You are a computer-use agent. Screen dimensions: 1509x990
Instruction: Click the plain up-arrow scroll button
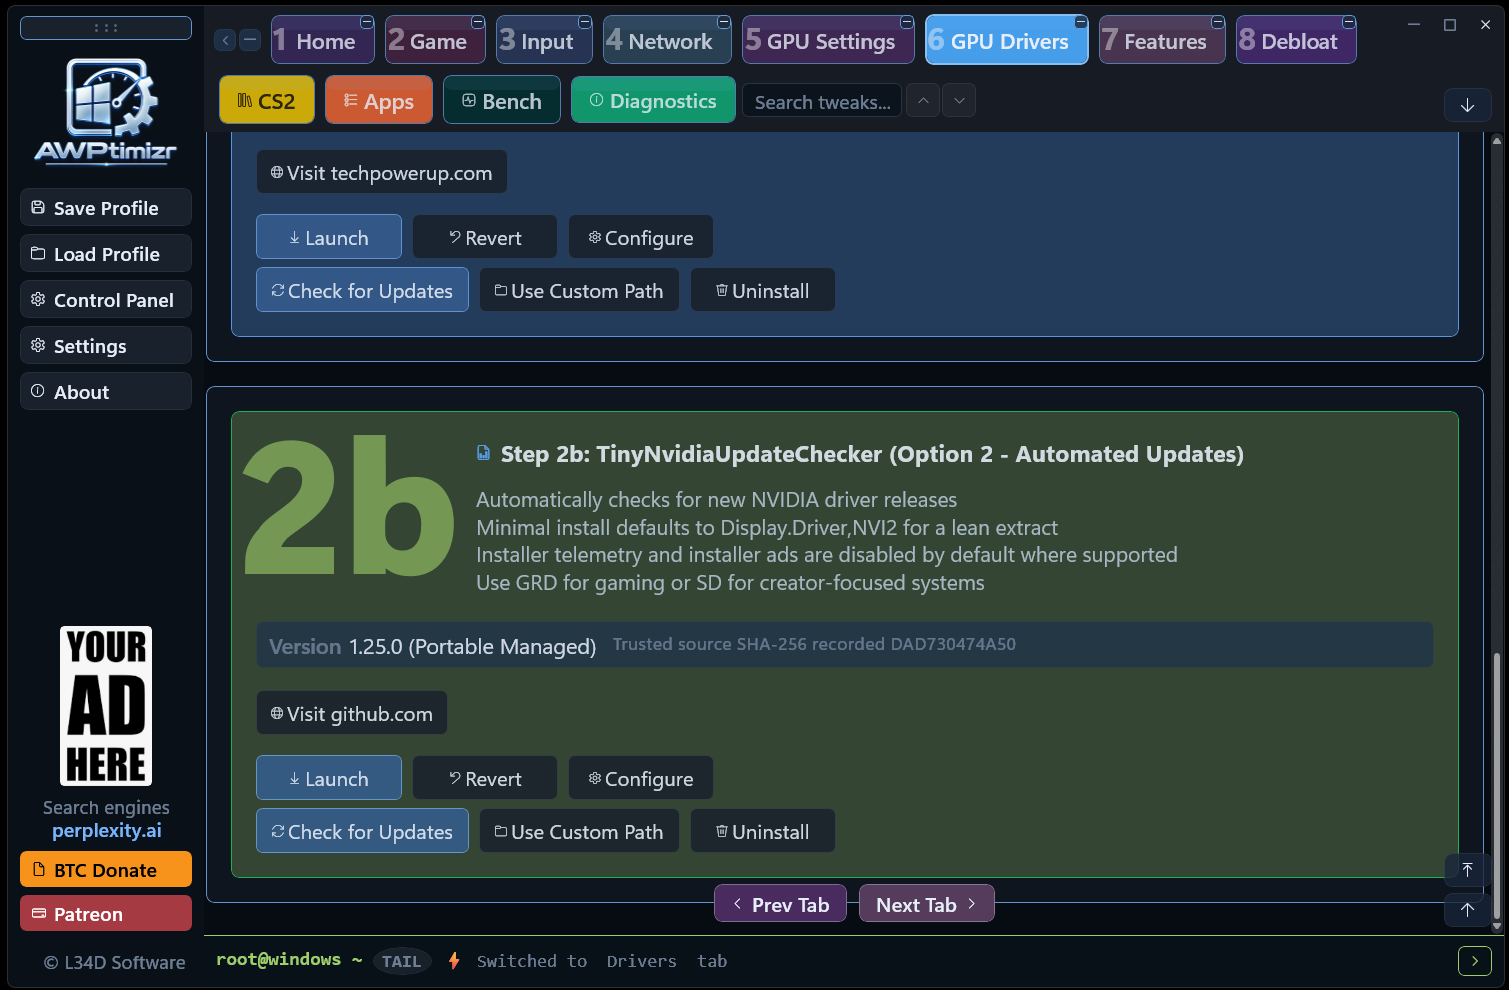tap(1467, 909)
